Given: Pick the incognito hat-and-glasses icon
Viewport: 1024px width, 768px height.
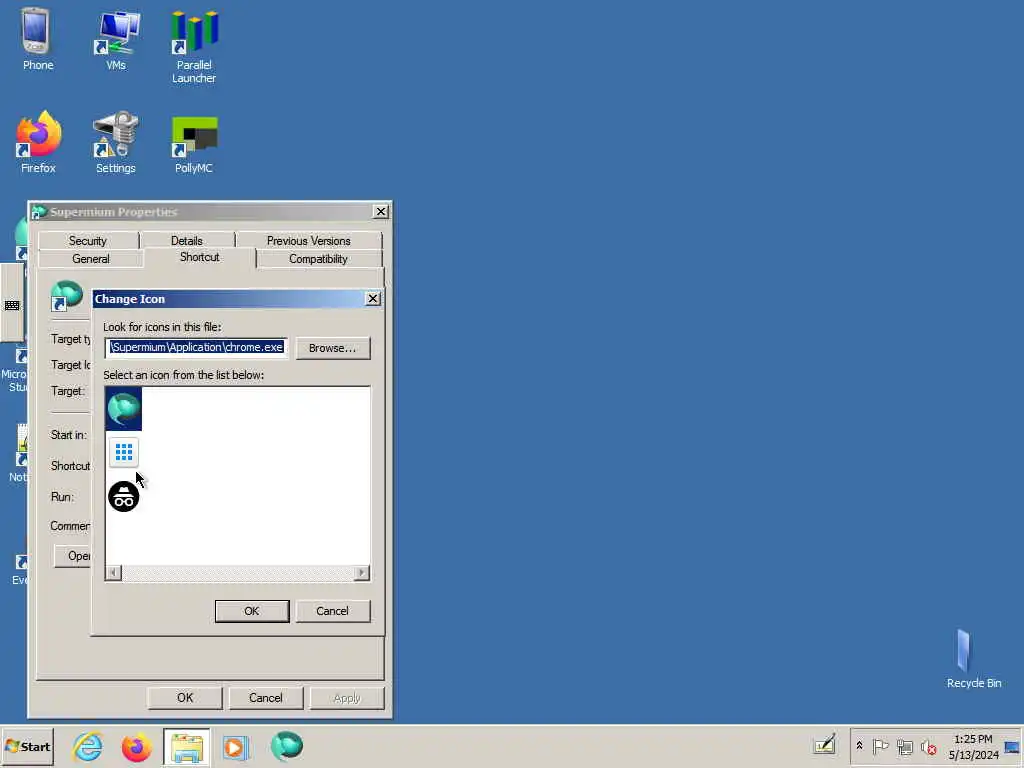Looking at the screenshot, I should point(123,496).
